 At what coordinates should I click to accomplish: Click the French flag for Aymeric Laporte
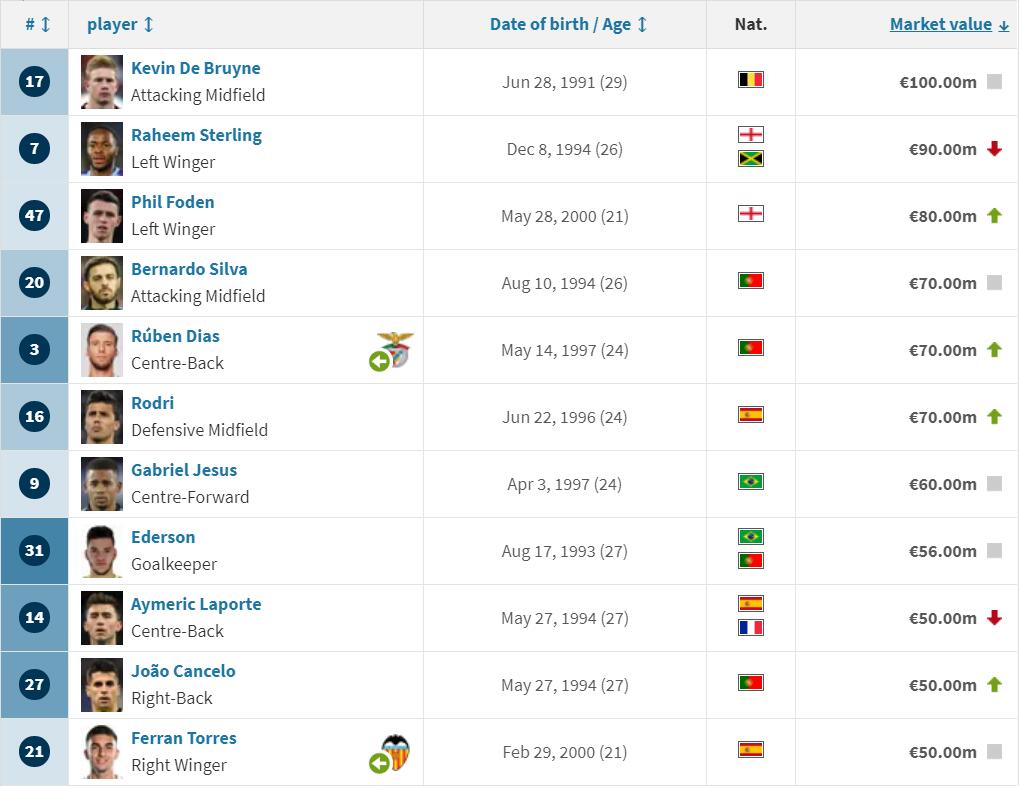tap(751, 627)
